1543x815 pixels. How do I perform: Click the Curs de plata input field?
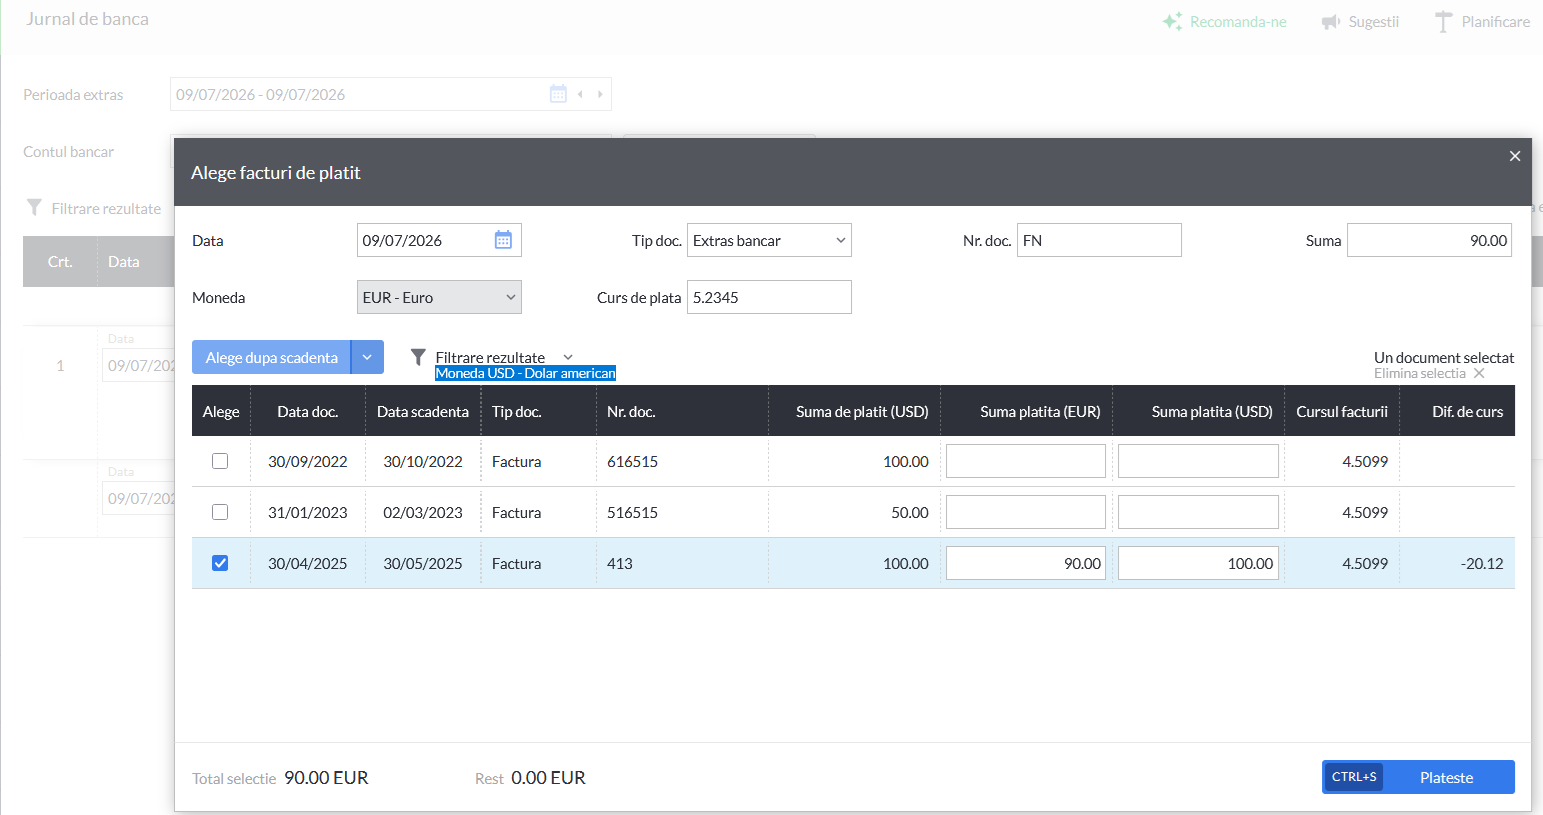pyautogui.click(x=769, y=297)
